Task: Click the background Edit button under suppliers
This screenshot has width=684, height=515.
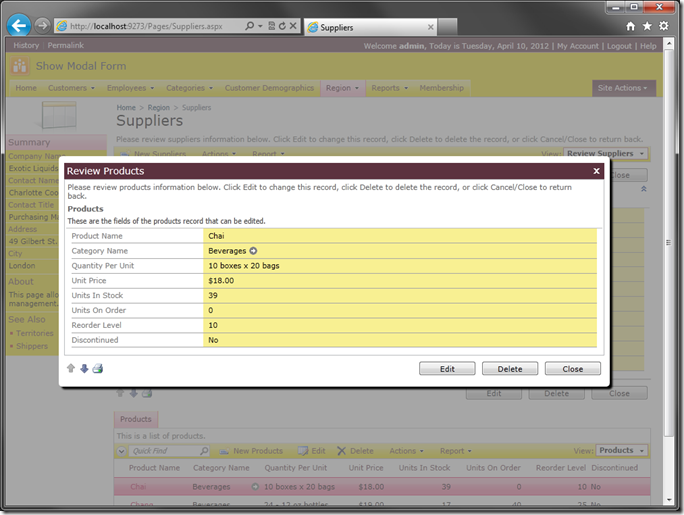Action: 494,393
